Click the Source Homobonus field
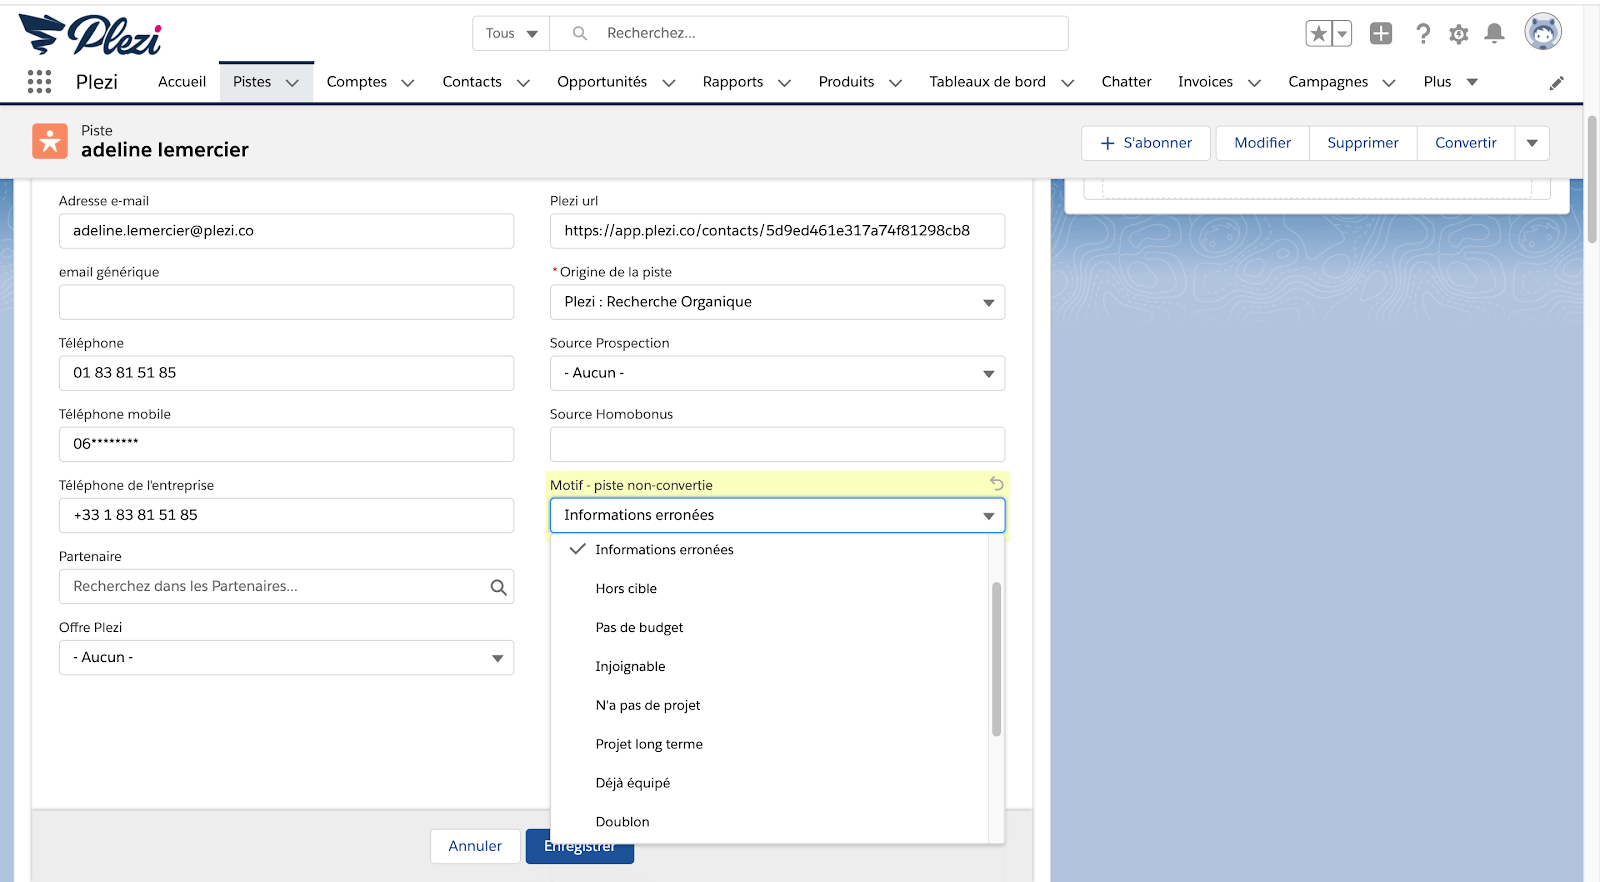The height and width of the screenshot is (882, 1600). click(777, 444)
